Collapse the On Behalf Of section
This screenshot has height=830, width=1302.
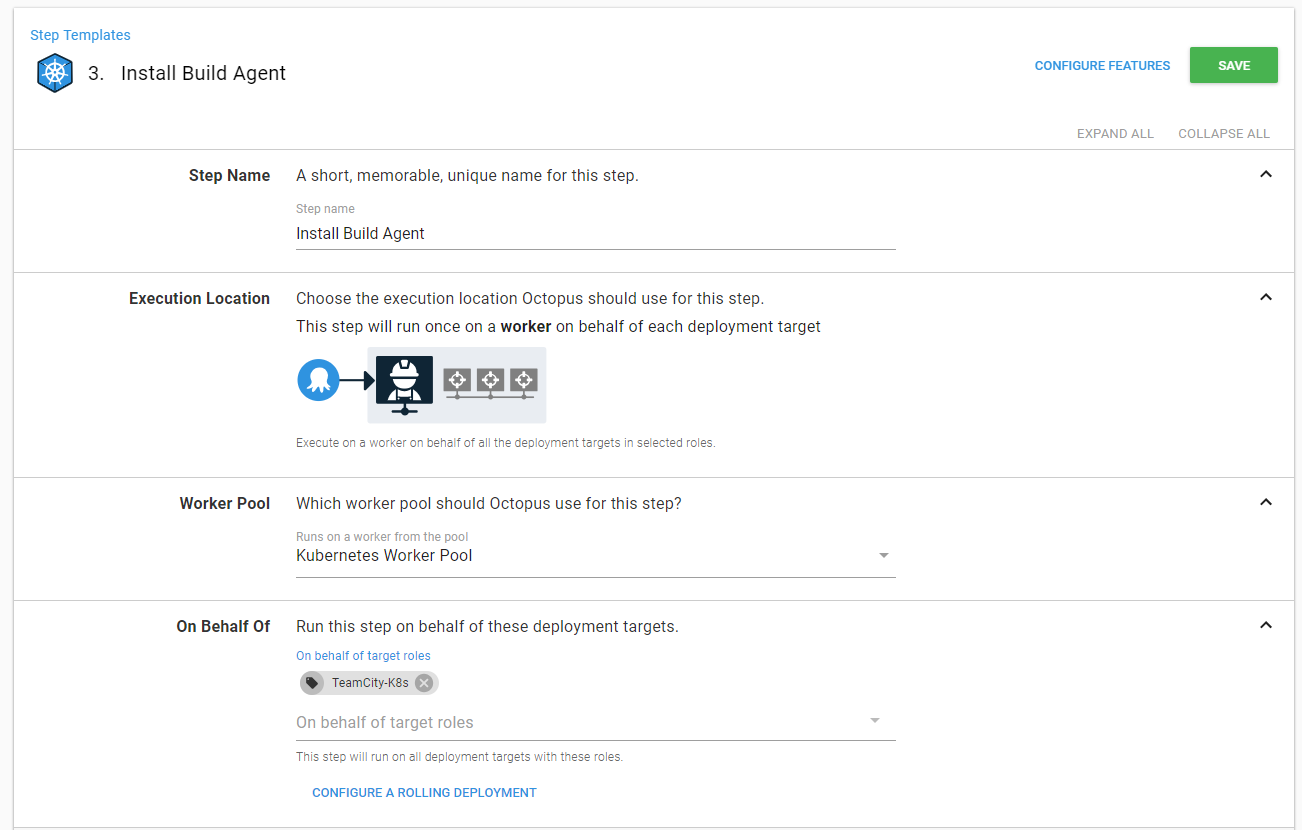coord(1265,625)
